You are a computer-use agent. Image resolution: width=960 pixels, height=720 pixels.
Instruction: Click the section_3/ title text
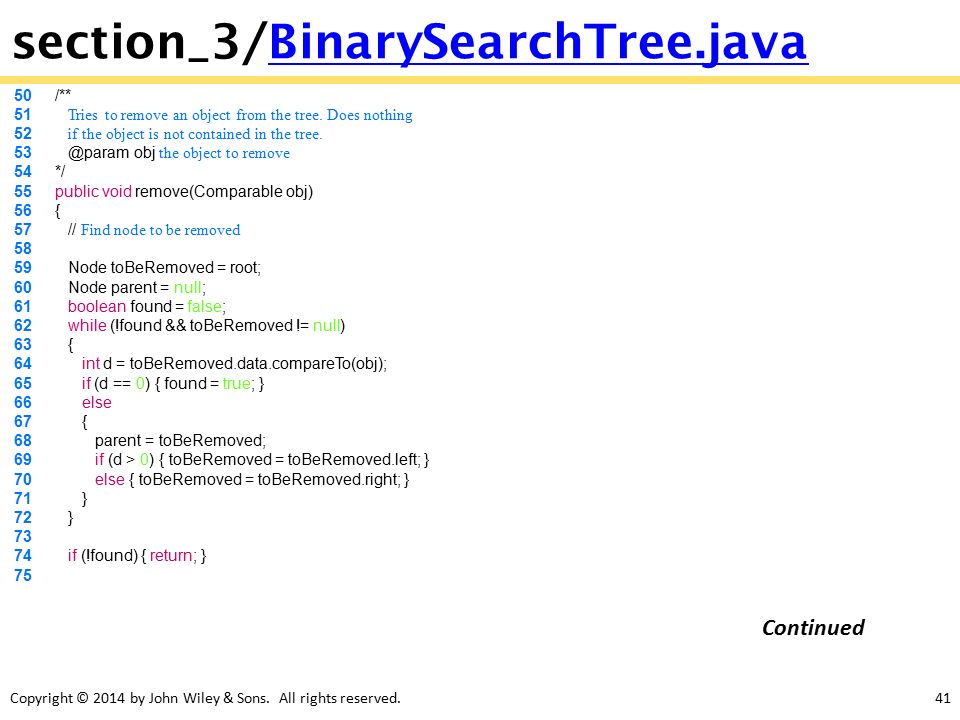coord(140,42)
